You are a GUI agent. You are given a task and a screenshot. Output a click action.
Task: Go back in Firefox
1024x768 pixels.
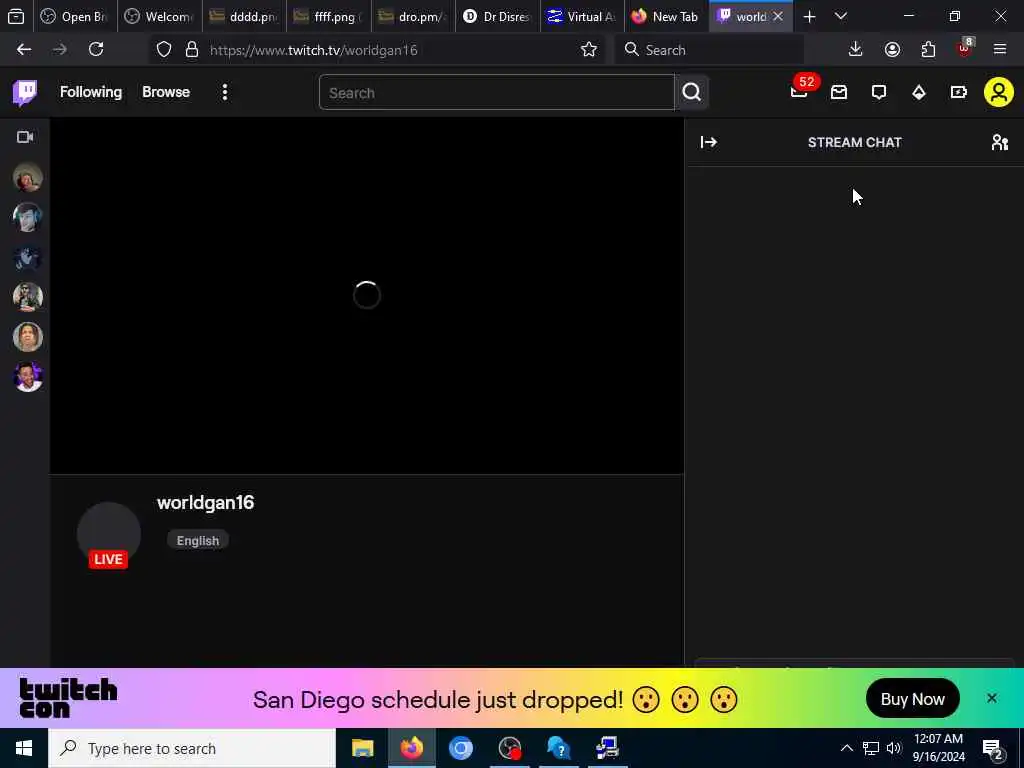(x=24, y=50)
